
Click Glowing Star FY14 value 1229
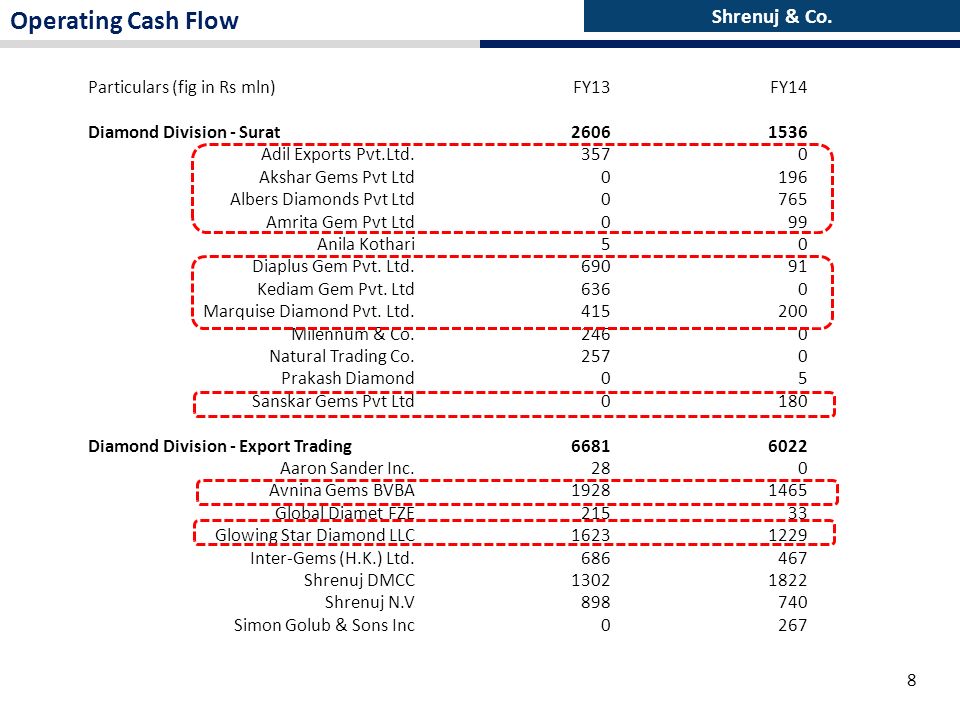788,535
